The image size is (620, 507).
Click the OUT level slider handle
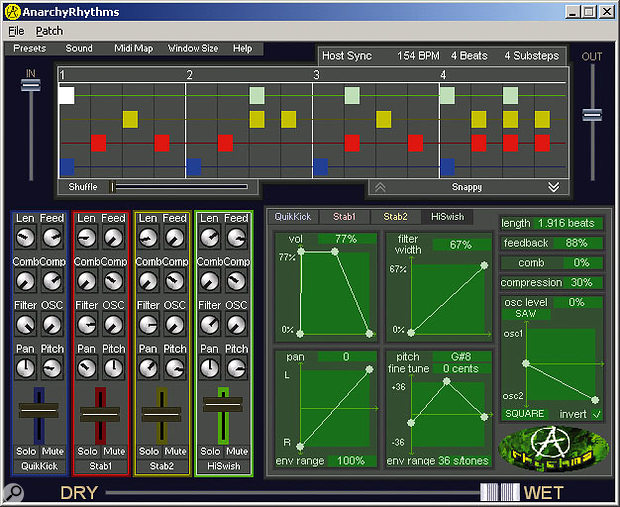tap(592, 115)
